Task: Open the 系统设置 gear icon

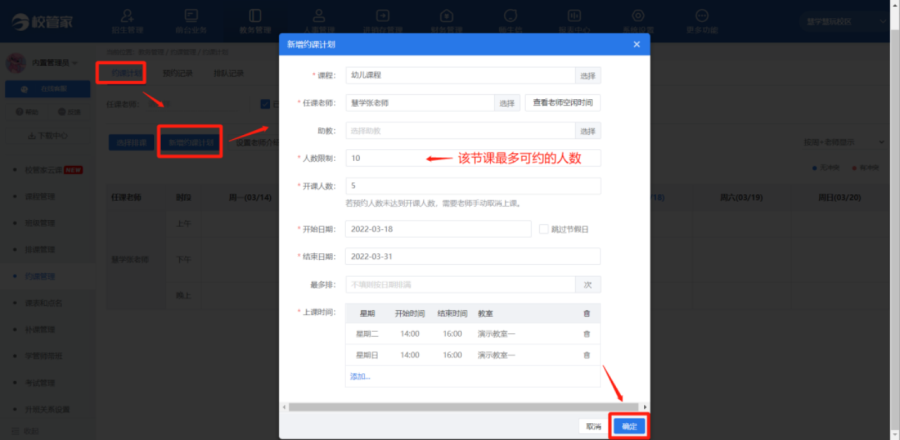Action: [638, 15]
